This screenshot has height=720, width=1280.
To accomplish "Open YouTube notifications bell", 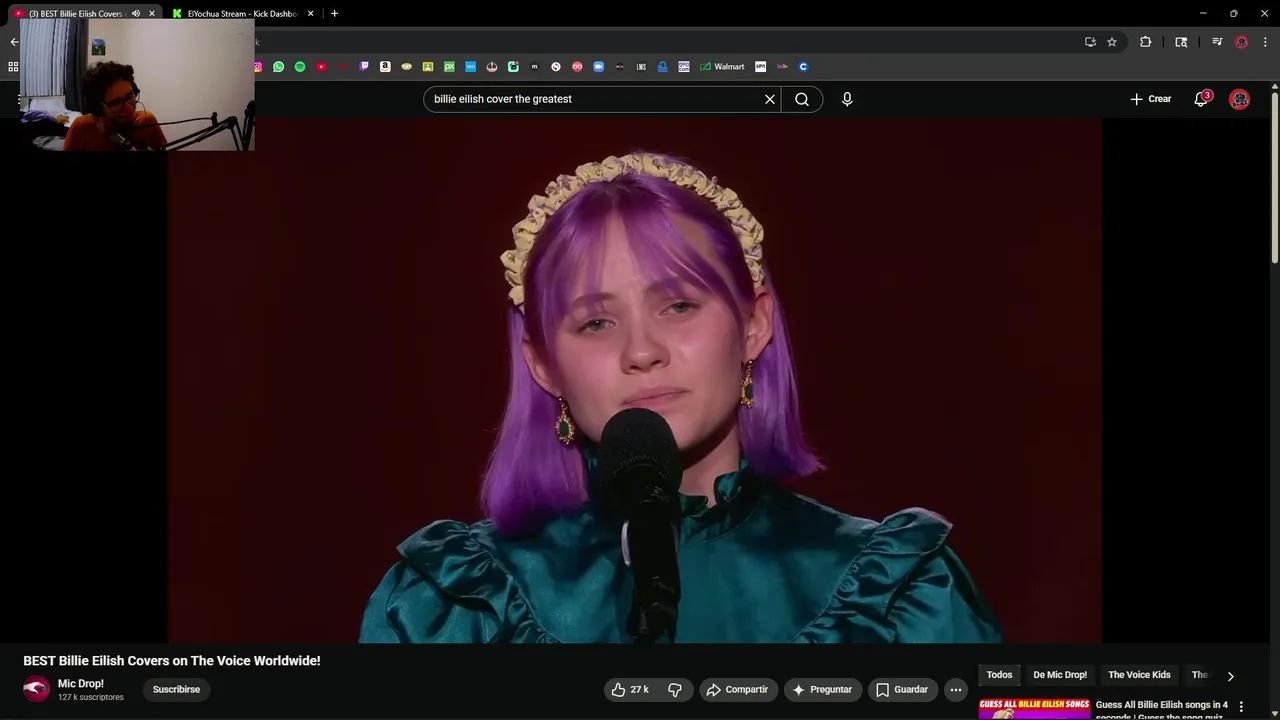I will coord(1201,99).
